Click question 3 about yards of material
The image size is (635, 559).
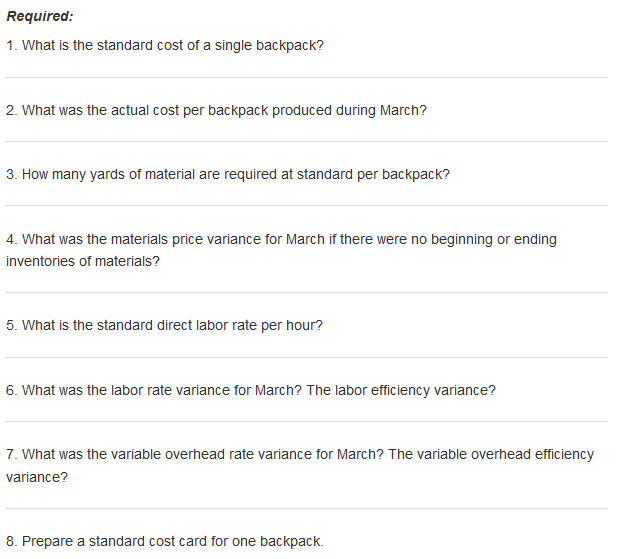pos(228,175)
